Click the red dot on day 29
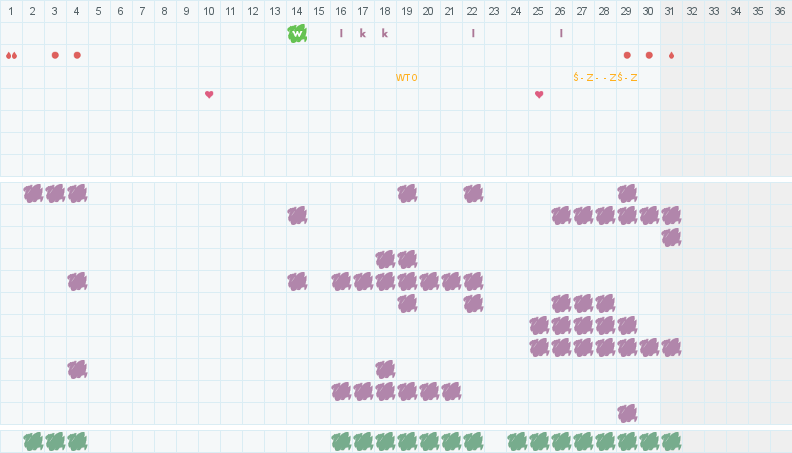This screenshot has width=792, height=453. (627, 55)
